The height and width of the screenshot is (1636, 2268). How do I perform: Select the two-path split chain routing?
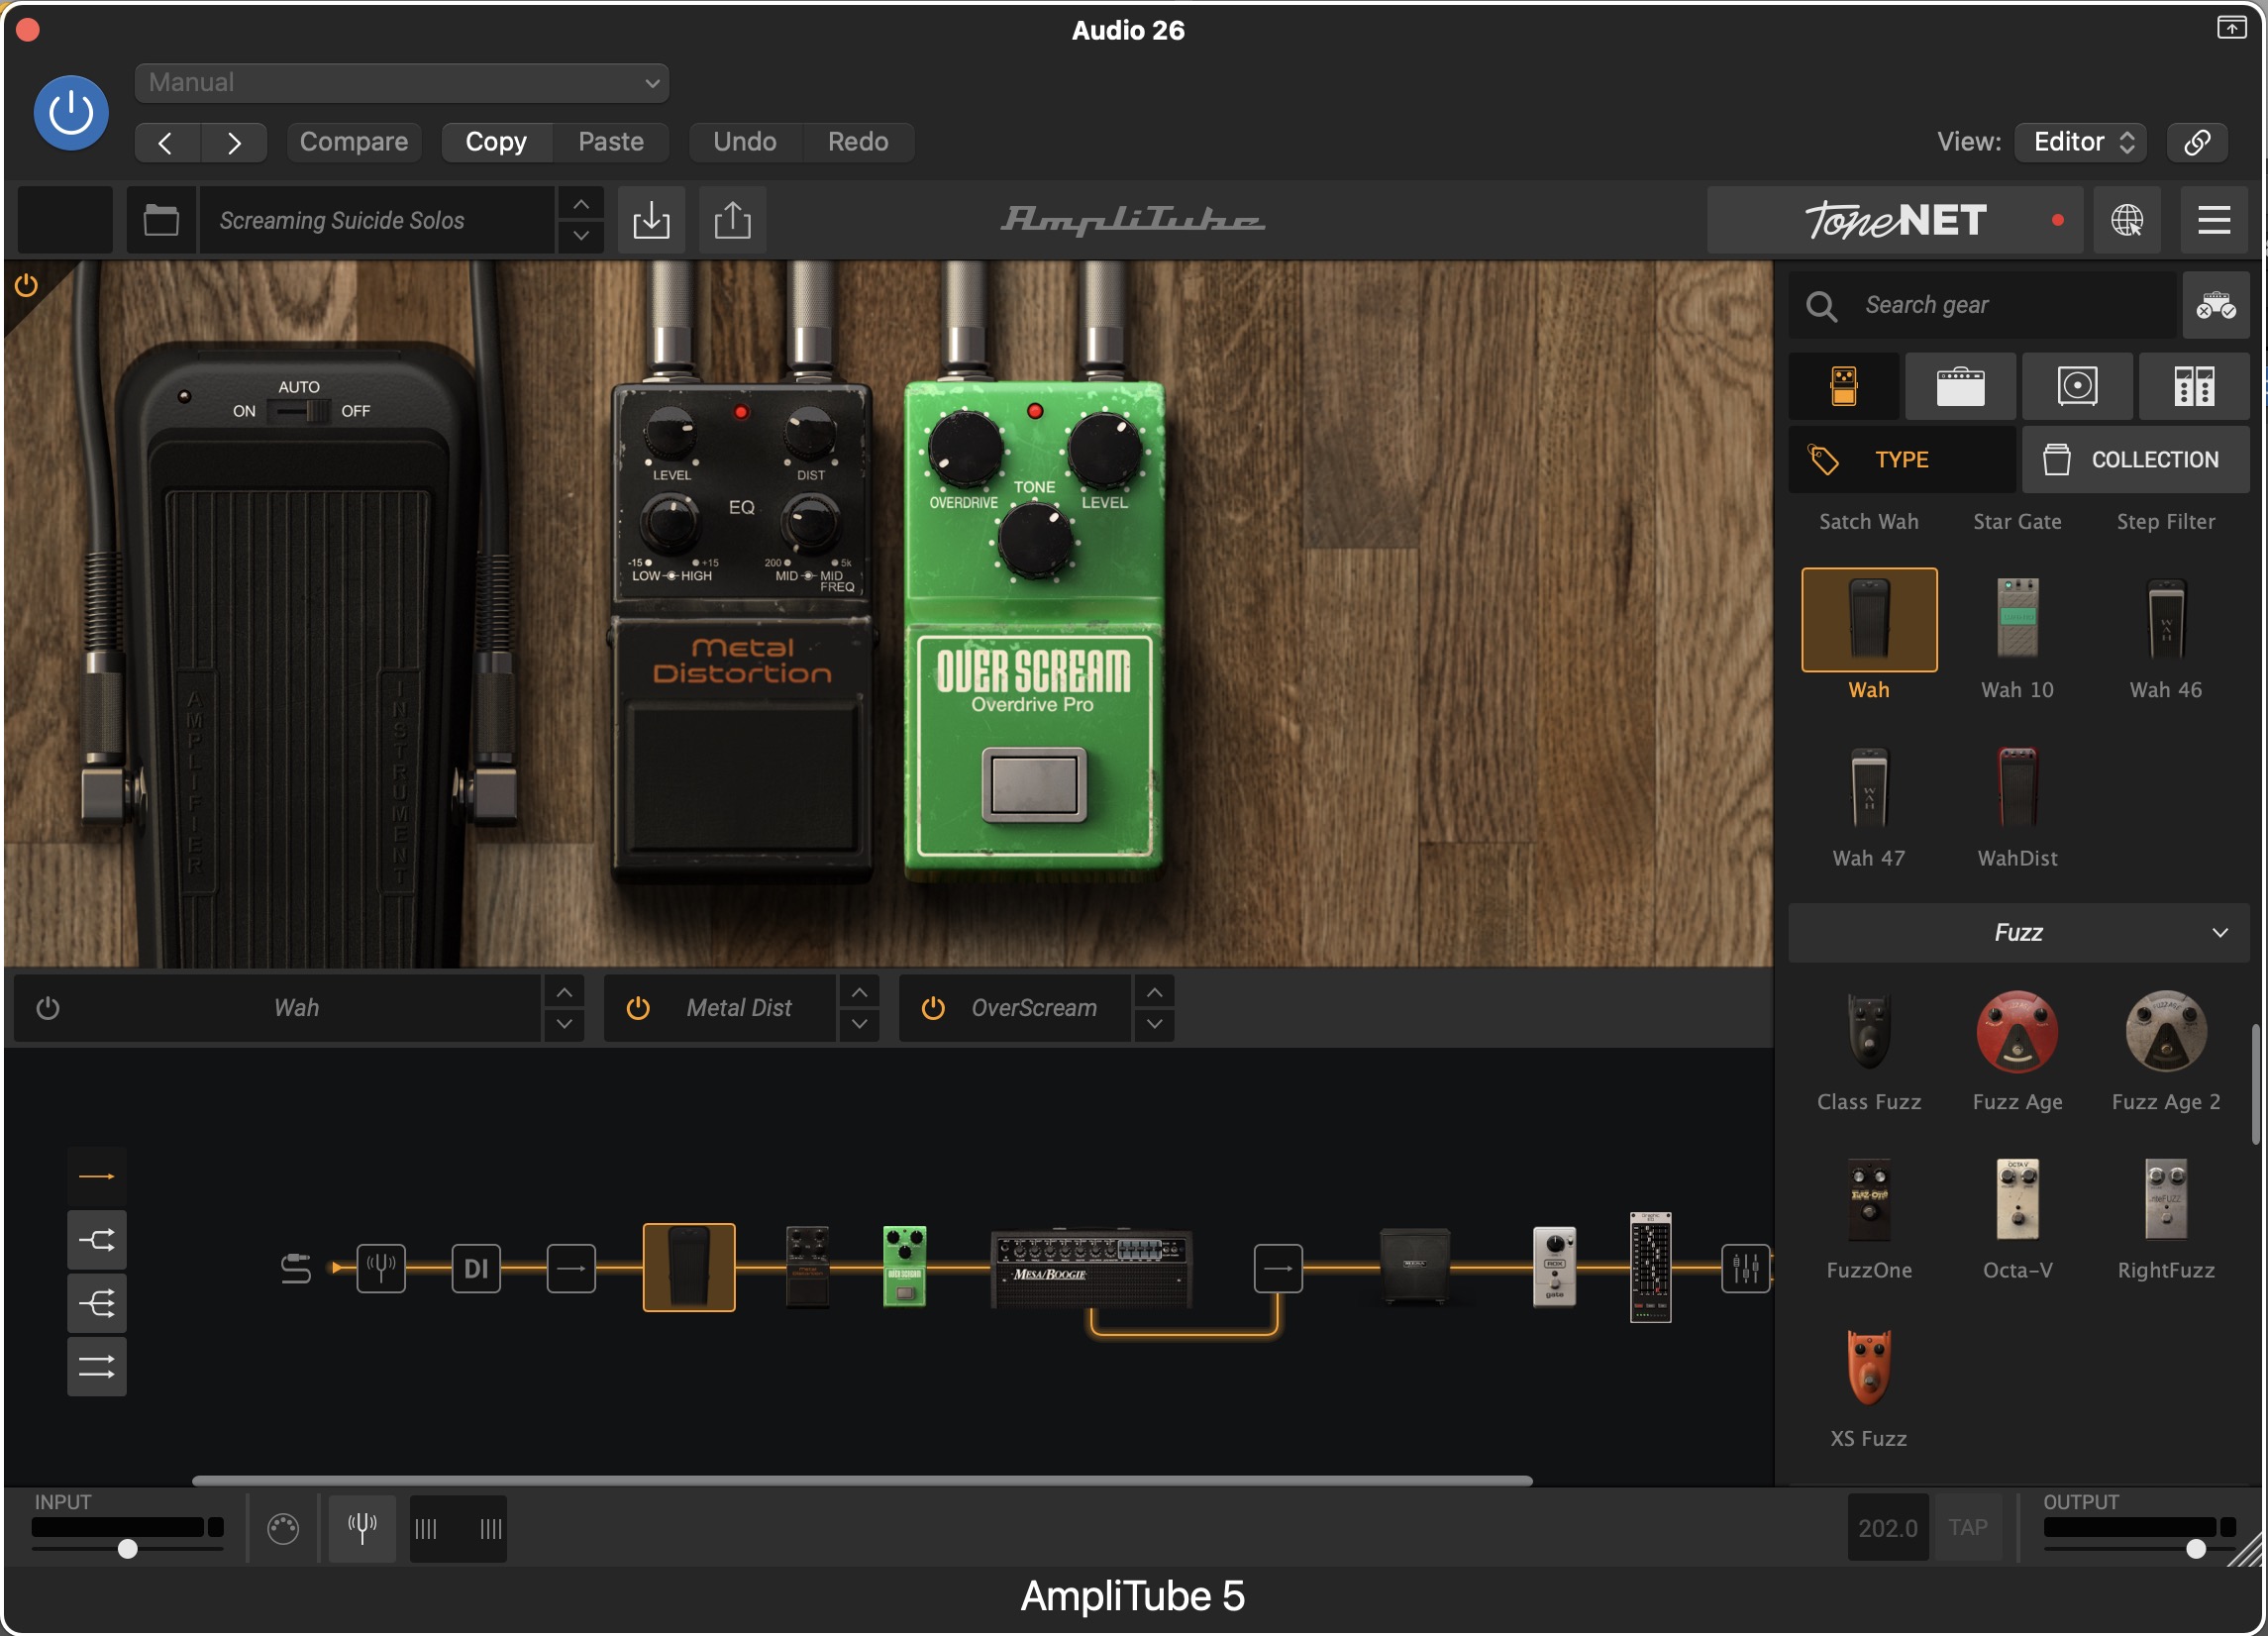click(97, 1241)
